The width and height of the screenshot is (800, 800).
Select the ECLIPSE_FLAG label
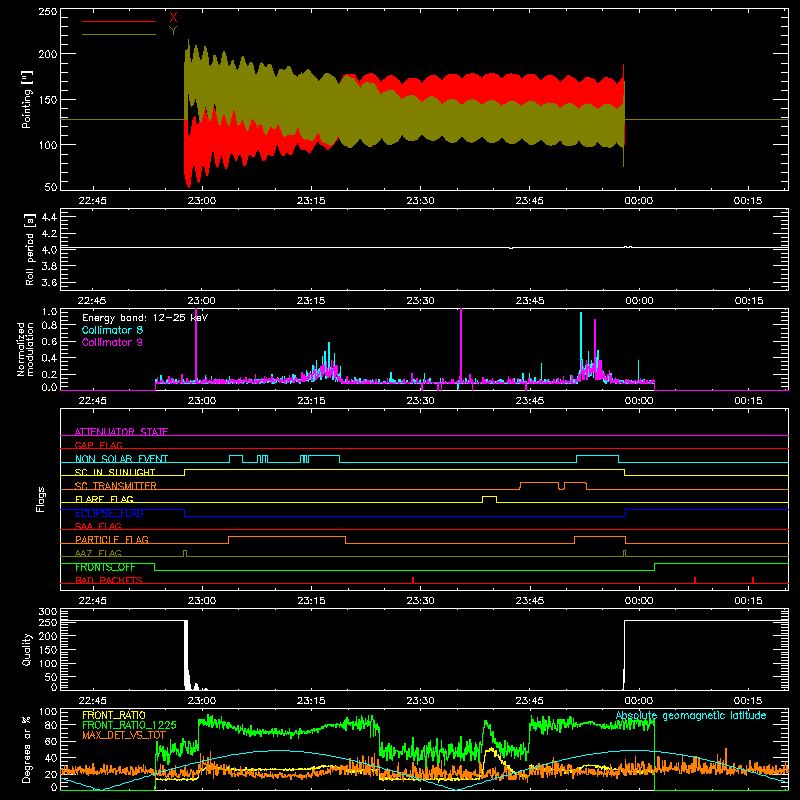109,513
